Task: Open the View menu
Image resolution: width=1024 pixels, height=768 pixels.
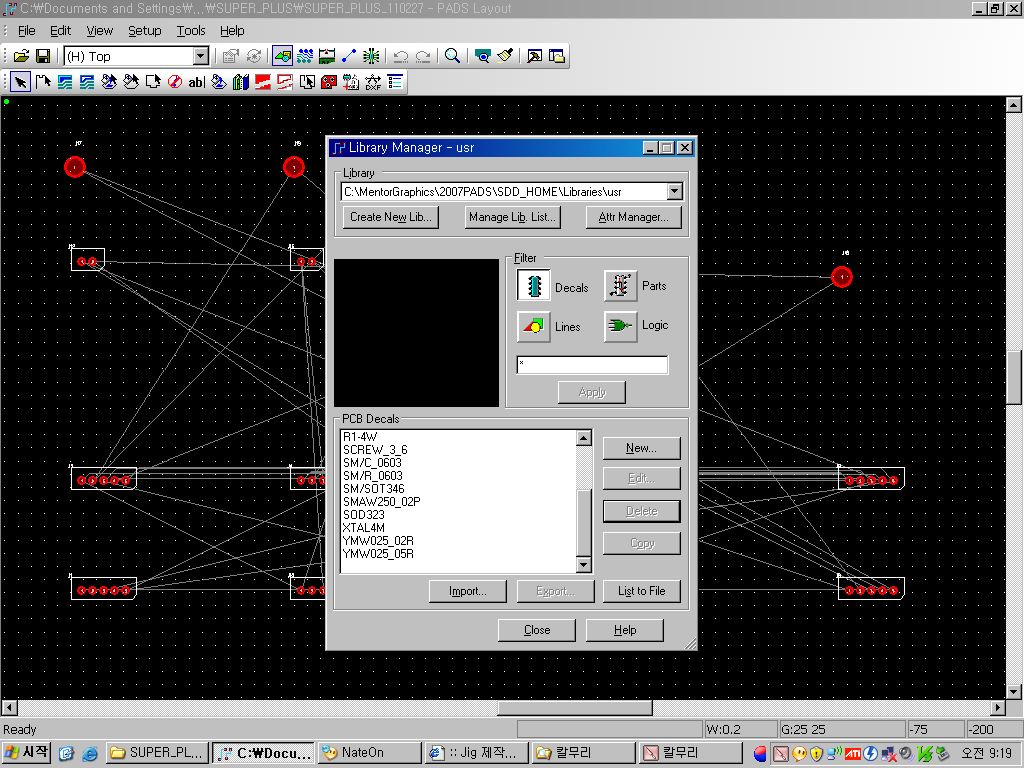Action: pyautogui.click(x=99, y=31)
